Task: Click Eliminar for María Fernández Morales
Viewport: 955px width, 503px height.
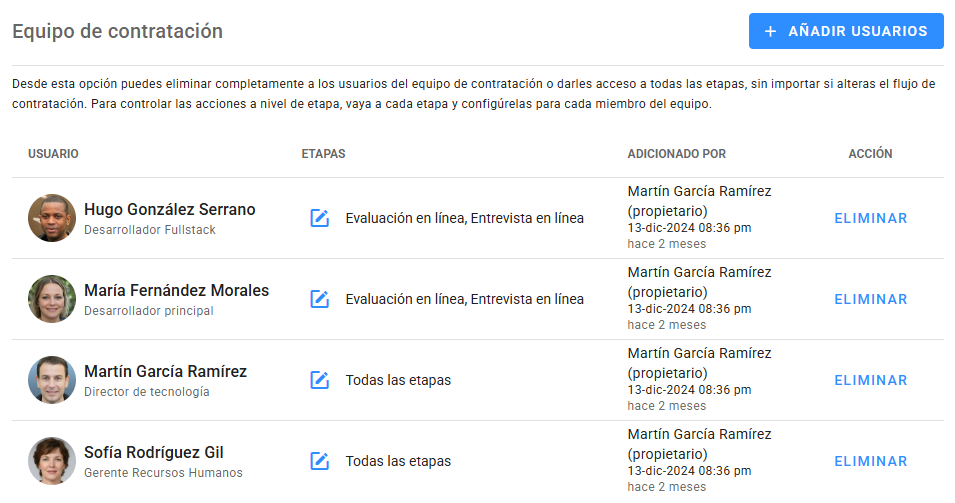Action: 870,299
